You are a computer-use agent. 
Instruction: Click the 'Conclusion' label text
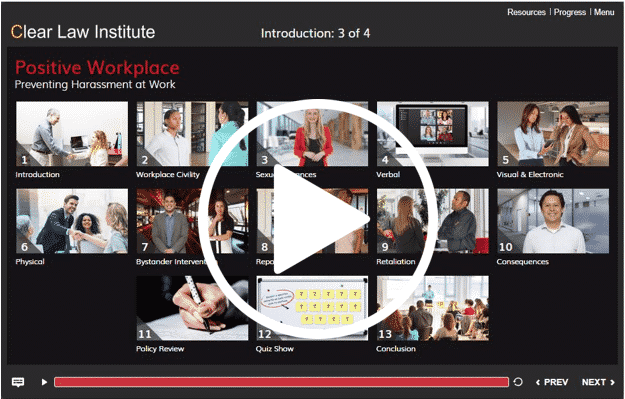pyautogui.click(x=396, y=349)
